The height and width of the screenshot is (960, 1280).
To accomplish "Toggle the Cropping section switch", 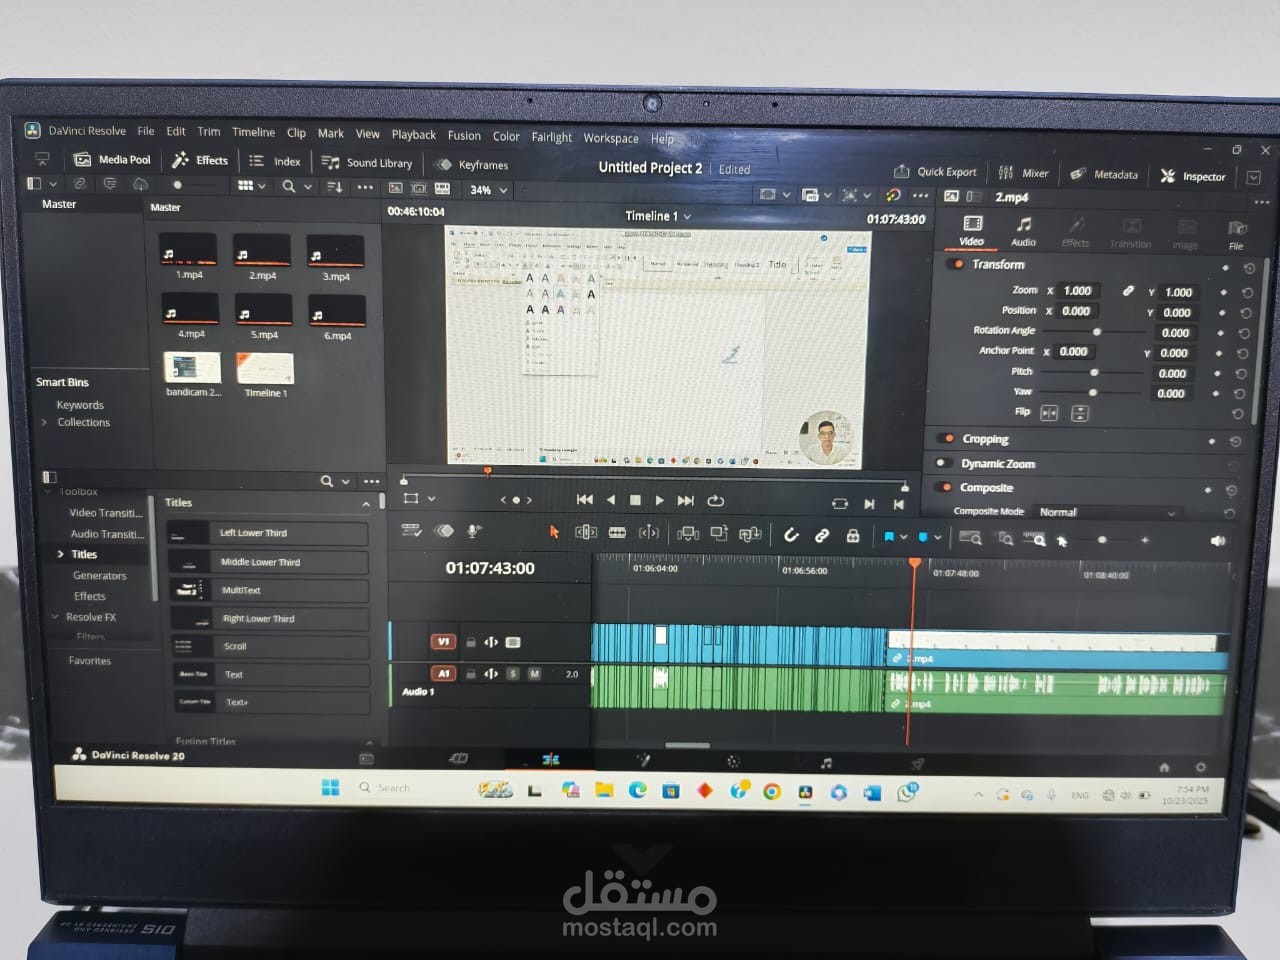I will pos(946,439).
